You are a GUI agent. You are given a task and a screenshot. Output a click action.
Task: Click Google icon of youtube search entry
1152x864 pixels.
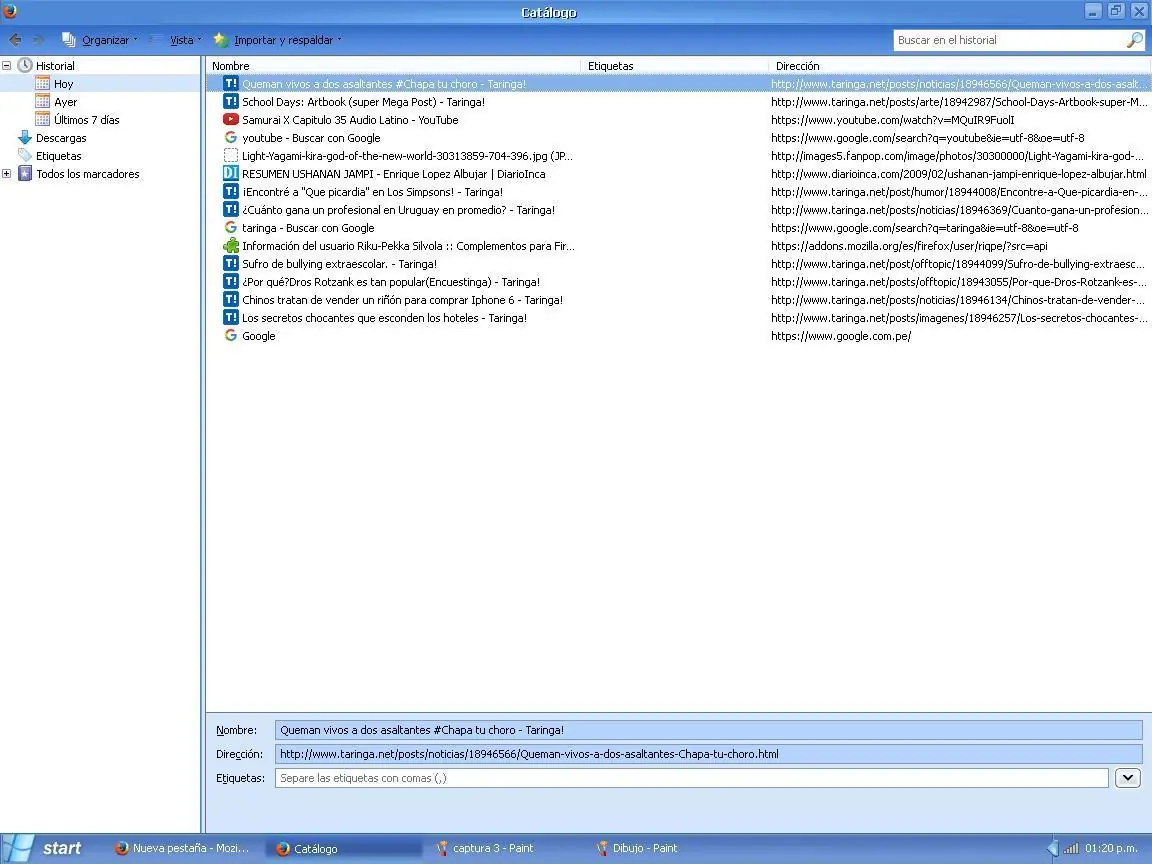tap(231, 137)
